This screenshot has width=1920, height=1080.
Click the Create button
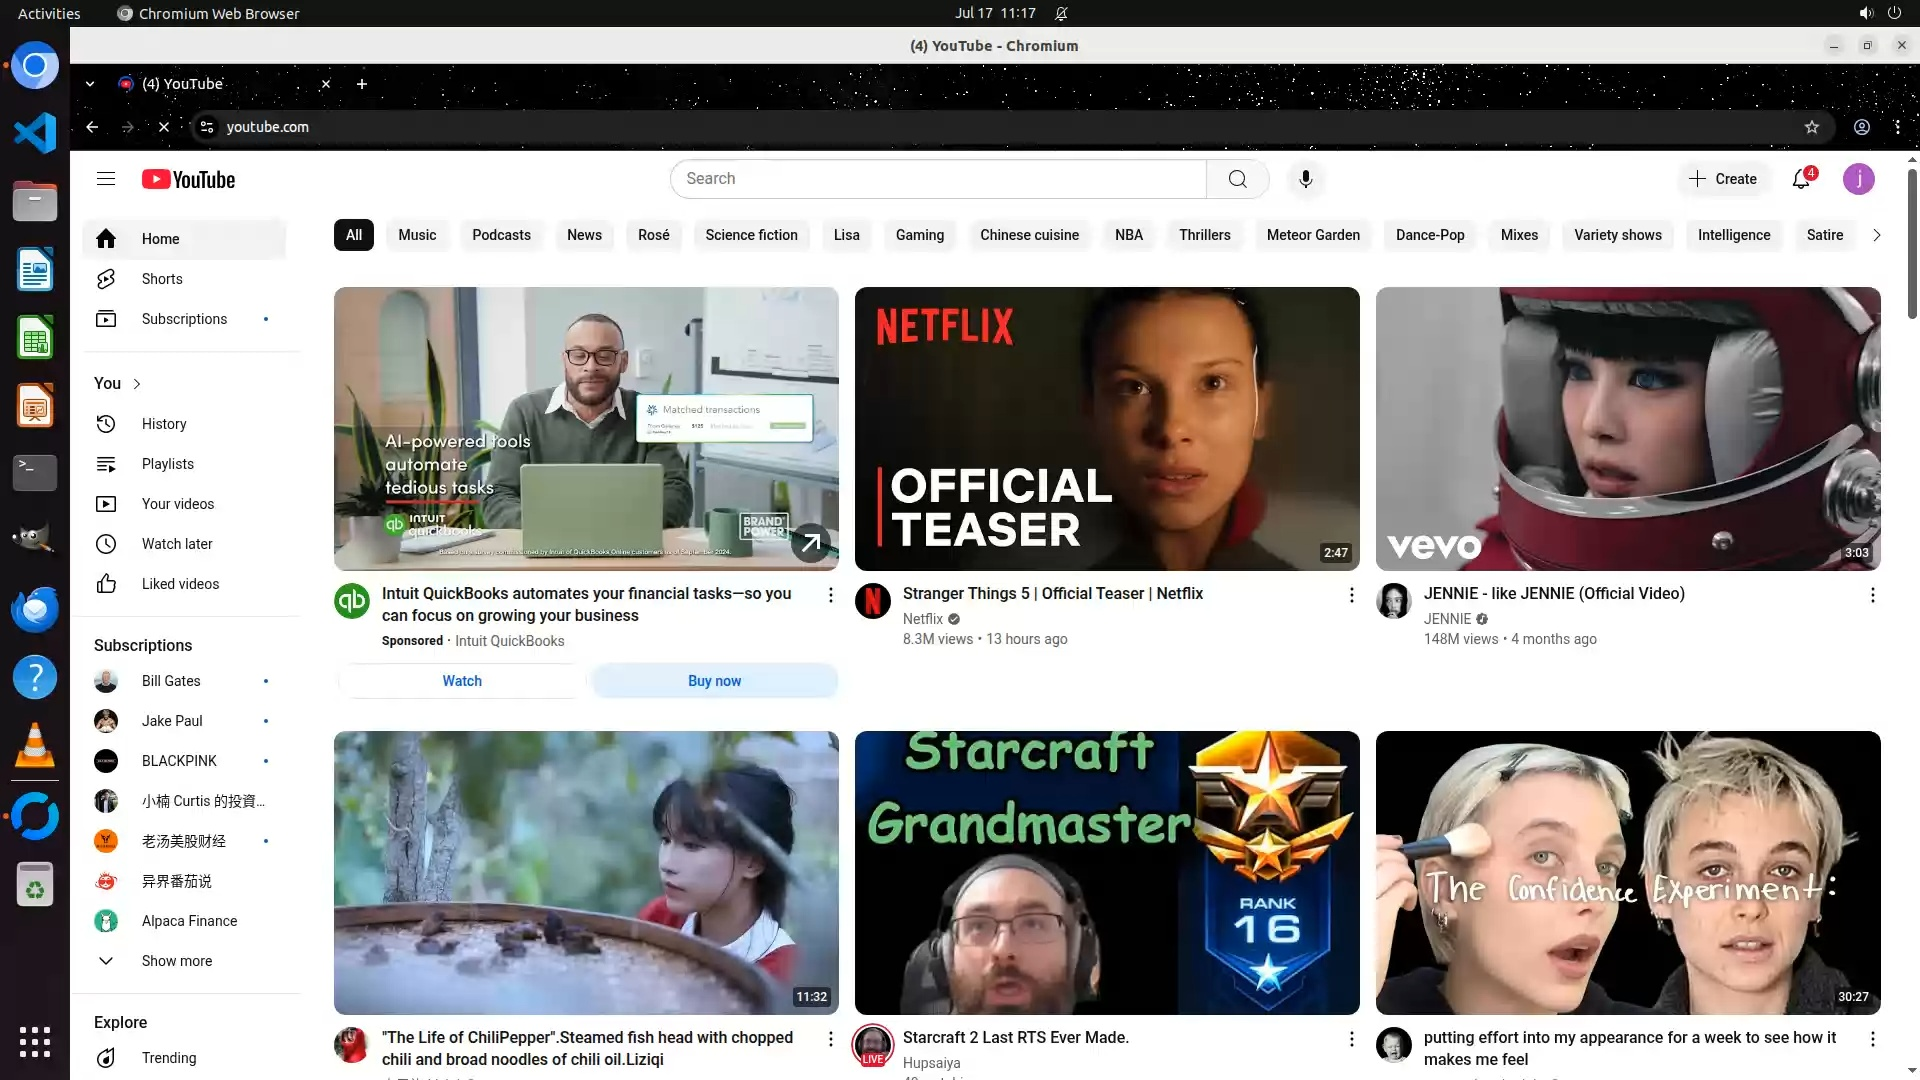1722,179
